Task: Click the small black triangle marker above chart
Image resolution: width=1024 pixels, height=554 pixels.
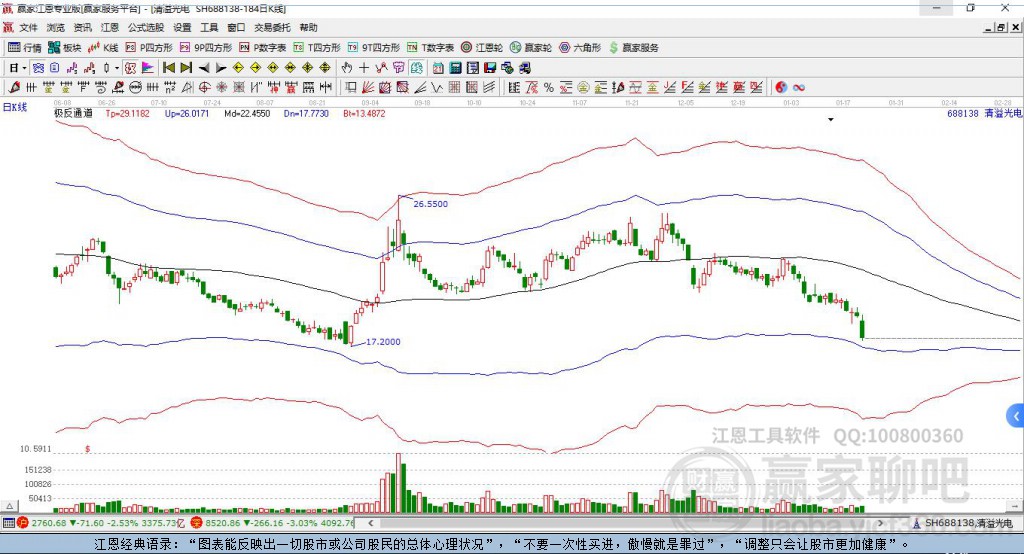Action: (831, 120)
